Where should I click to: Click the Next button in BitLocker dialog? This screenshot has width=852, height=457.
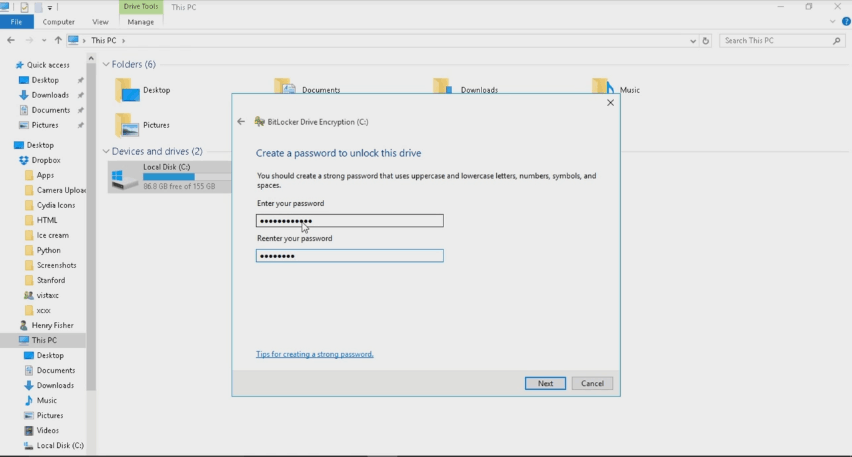[545, 383]
